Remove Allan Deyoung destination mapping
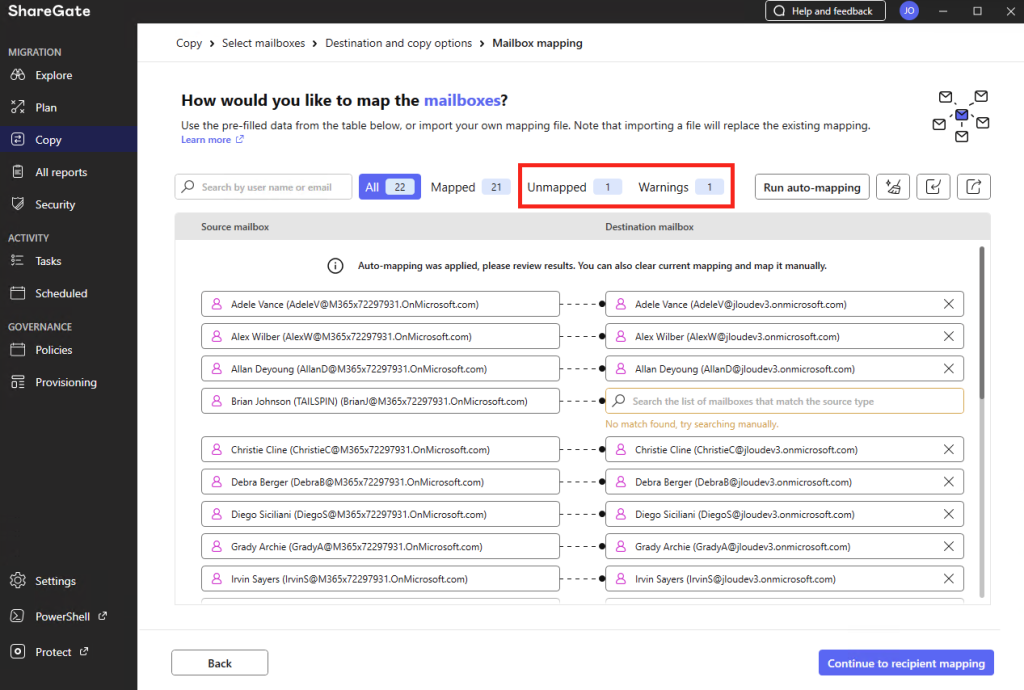 point(948,369)
